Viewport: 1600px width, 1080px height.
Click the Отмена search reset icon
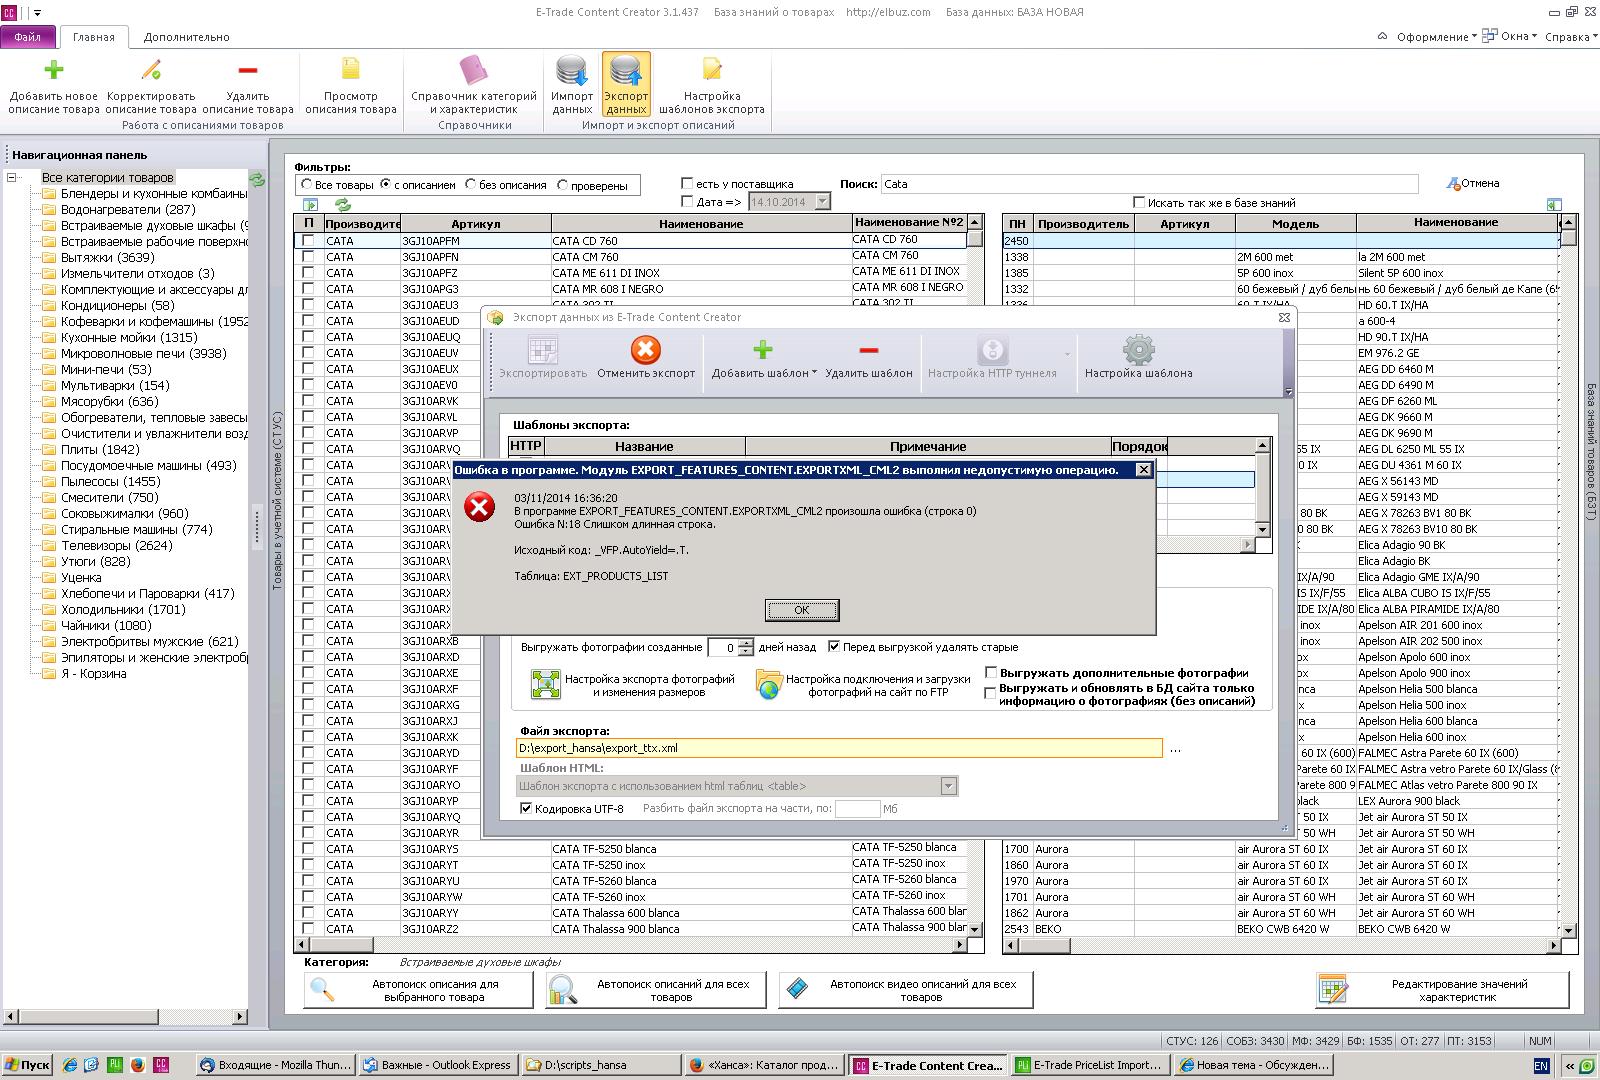1472,184
